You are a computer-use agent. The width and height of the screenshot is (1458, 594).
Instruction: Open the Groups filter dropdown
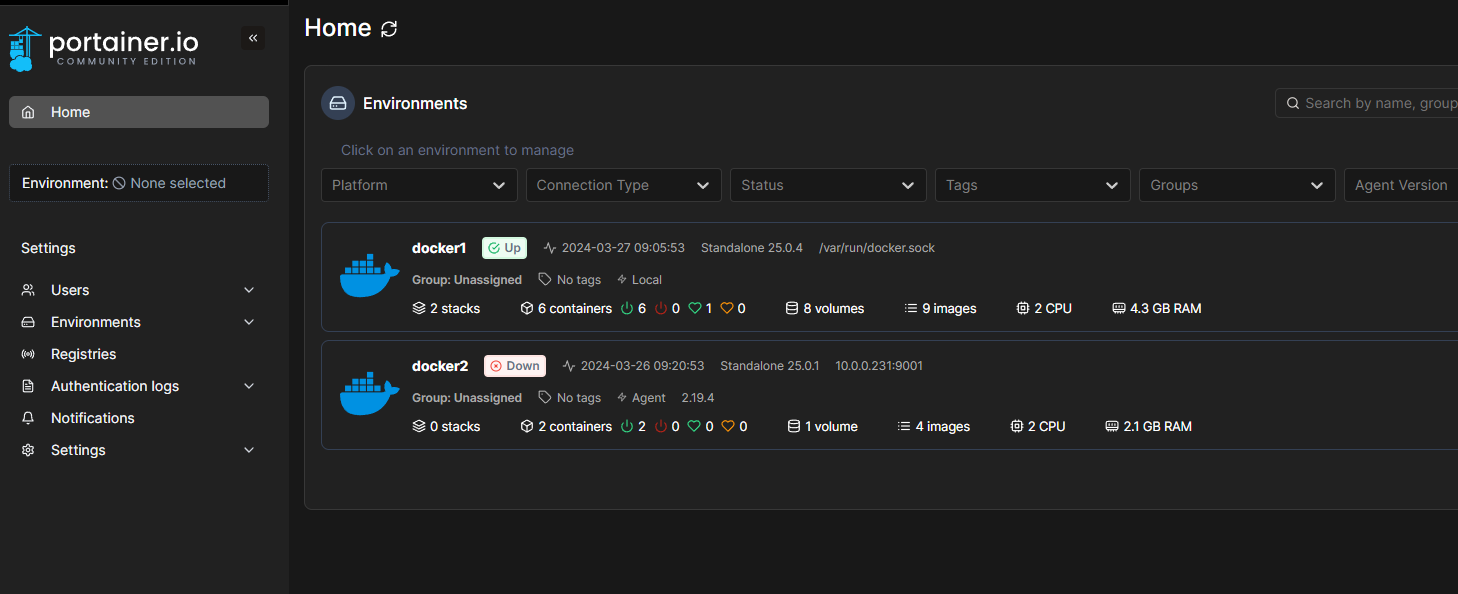tap(1237, 185)
